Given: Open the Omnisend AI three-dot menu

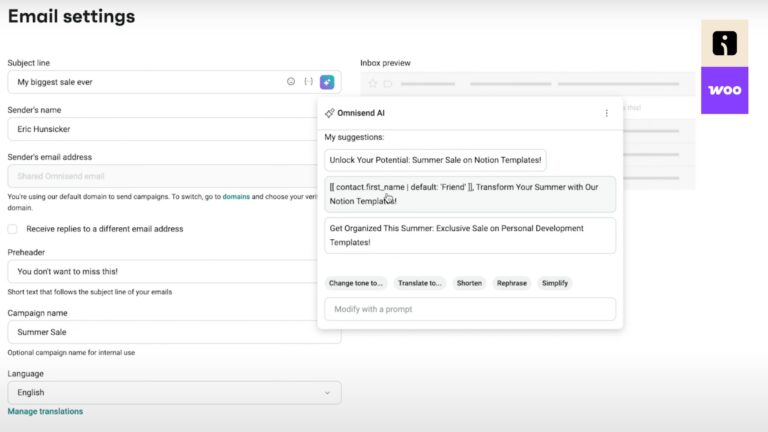Looking at the screenshot, I should coord(606,113).
